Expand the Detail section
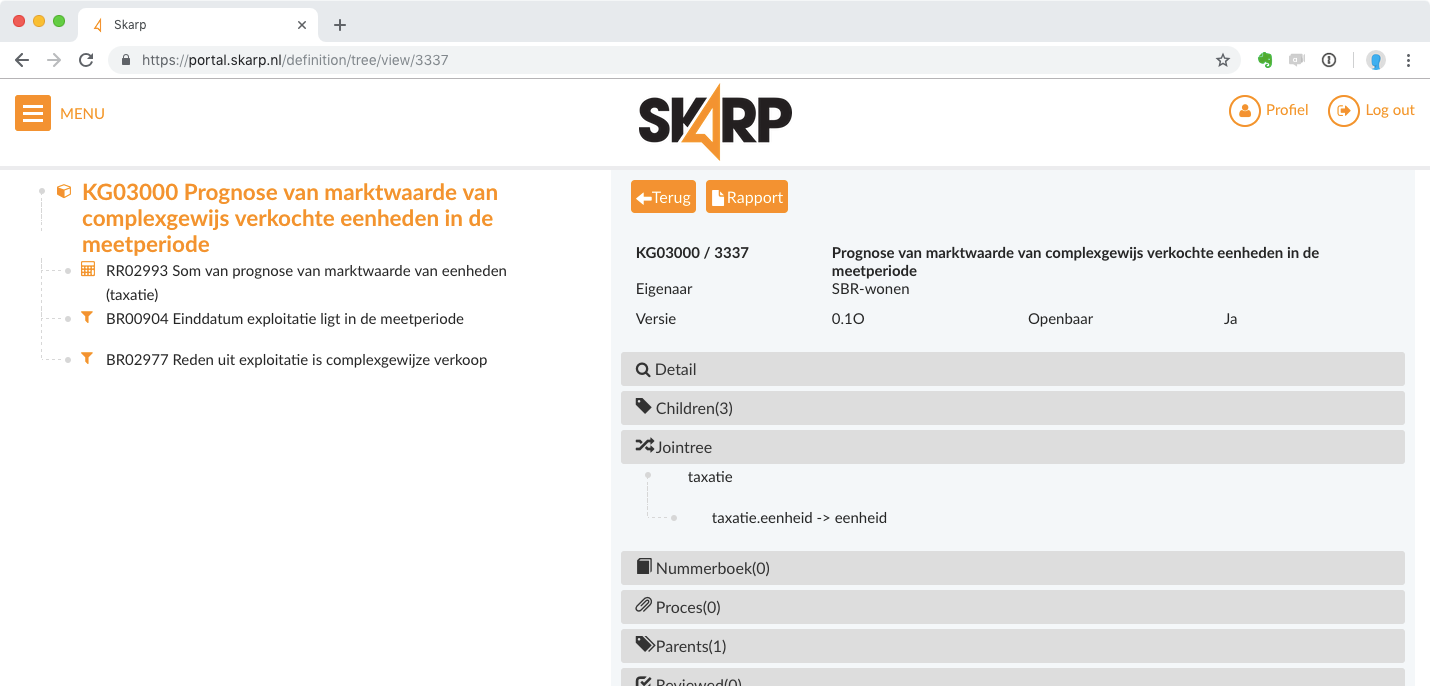This screenshot has height=686, width=1430. (x=1012, y=369)
